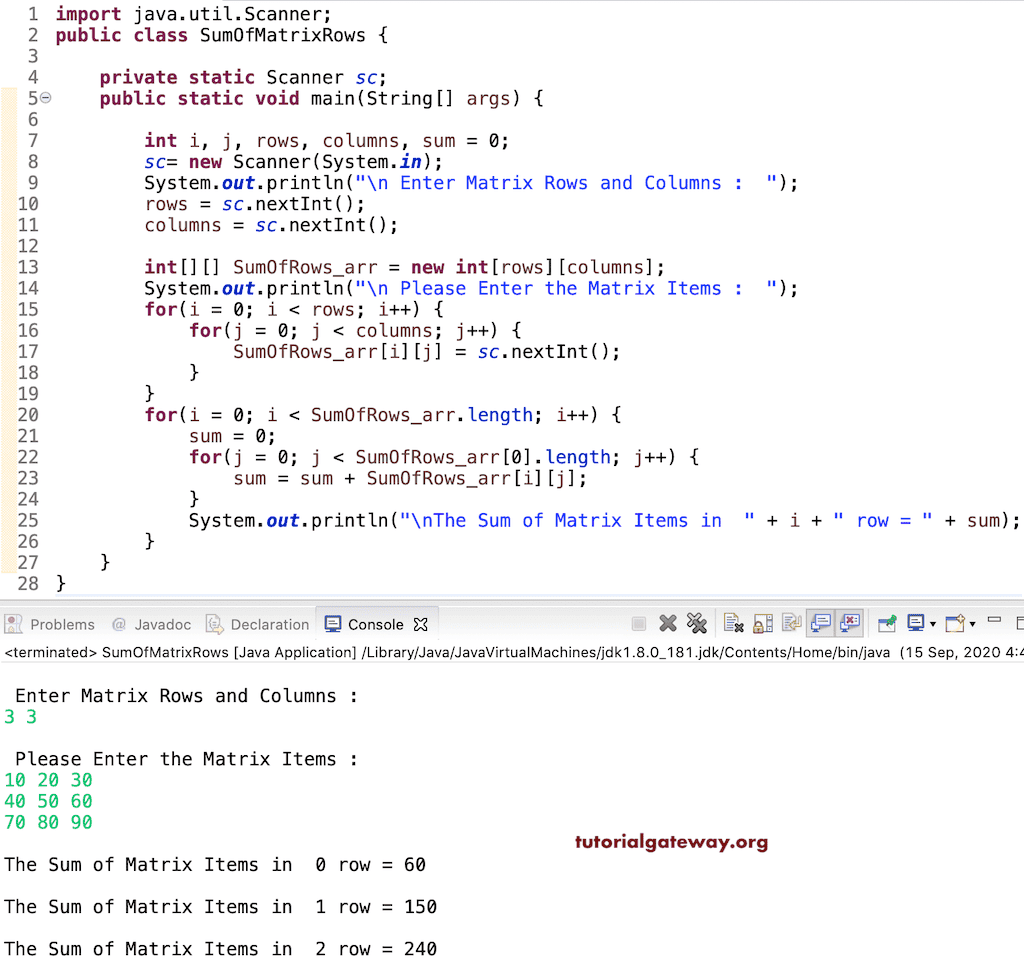The width and height of the screenshot is (1024, 962).
Task: Pin the Console view
Action: tap(884, 623)
